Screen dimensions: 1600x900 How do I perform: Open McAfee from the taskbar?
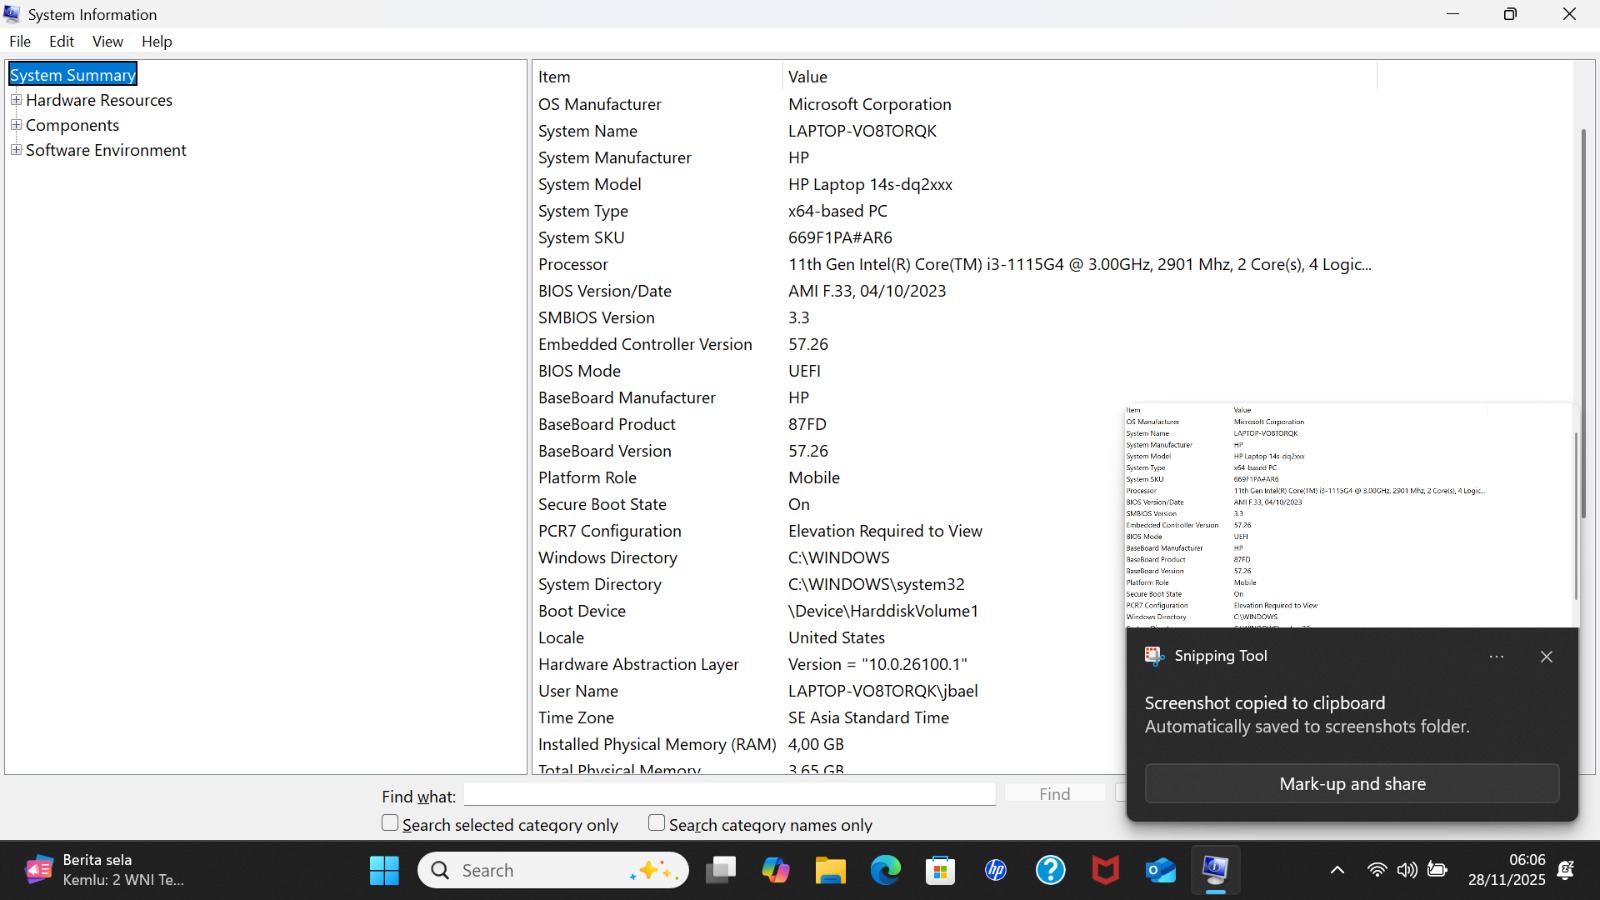(x=1105, y=871)
